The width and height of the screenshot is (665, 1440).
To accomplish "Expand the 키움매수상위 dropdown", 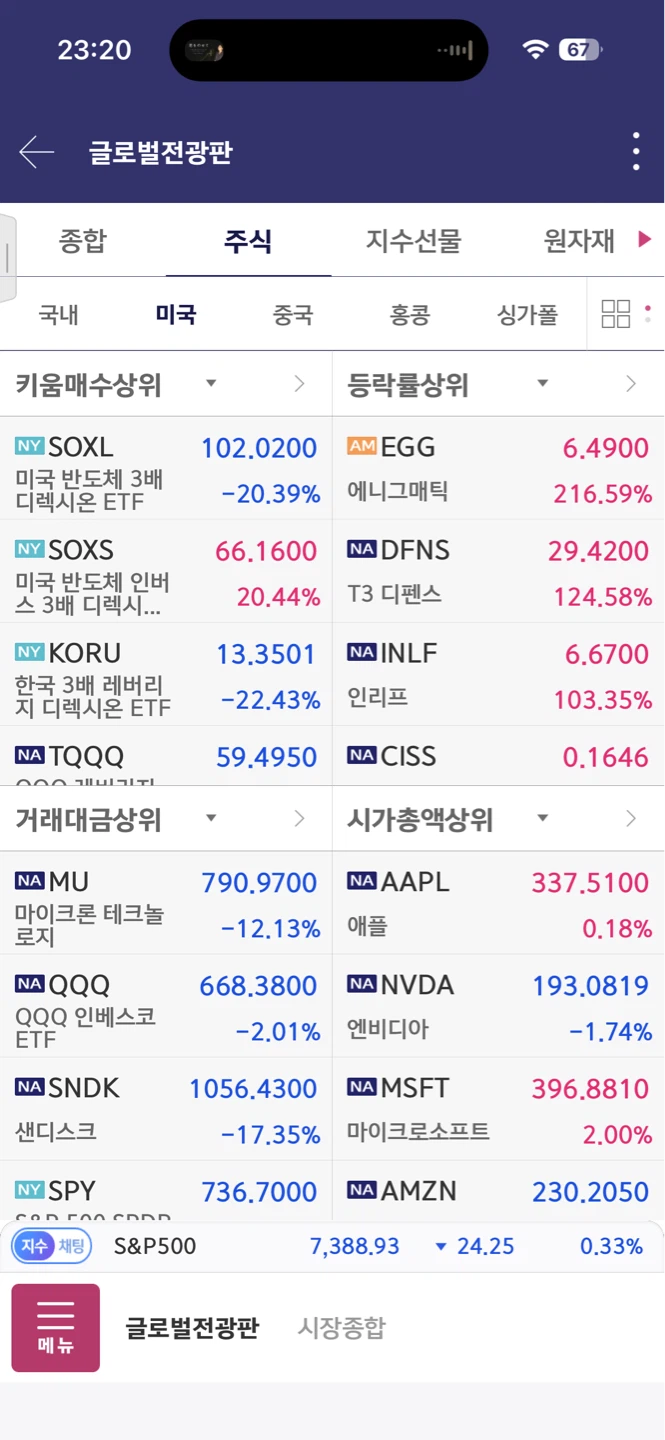I will coord(211,383).
